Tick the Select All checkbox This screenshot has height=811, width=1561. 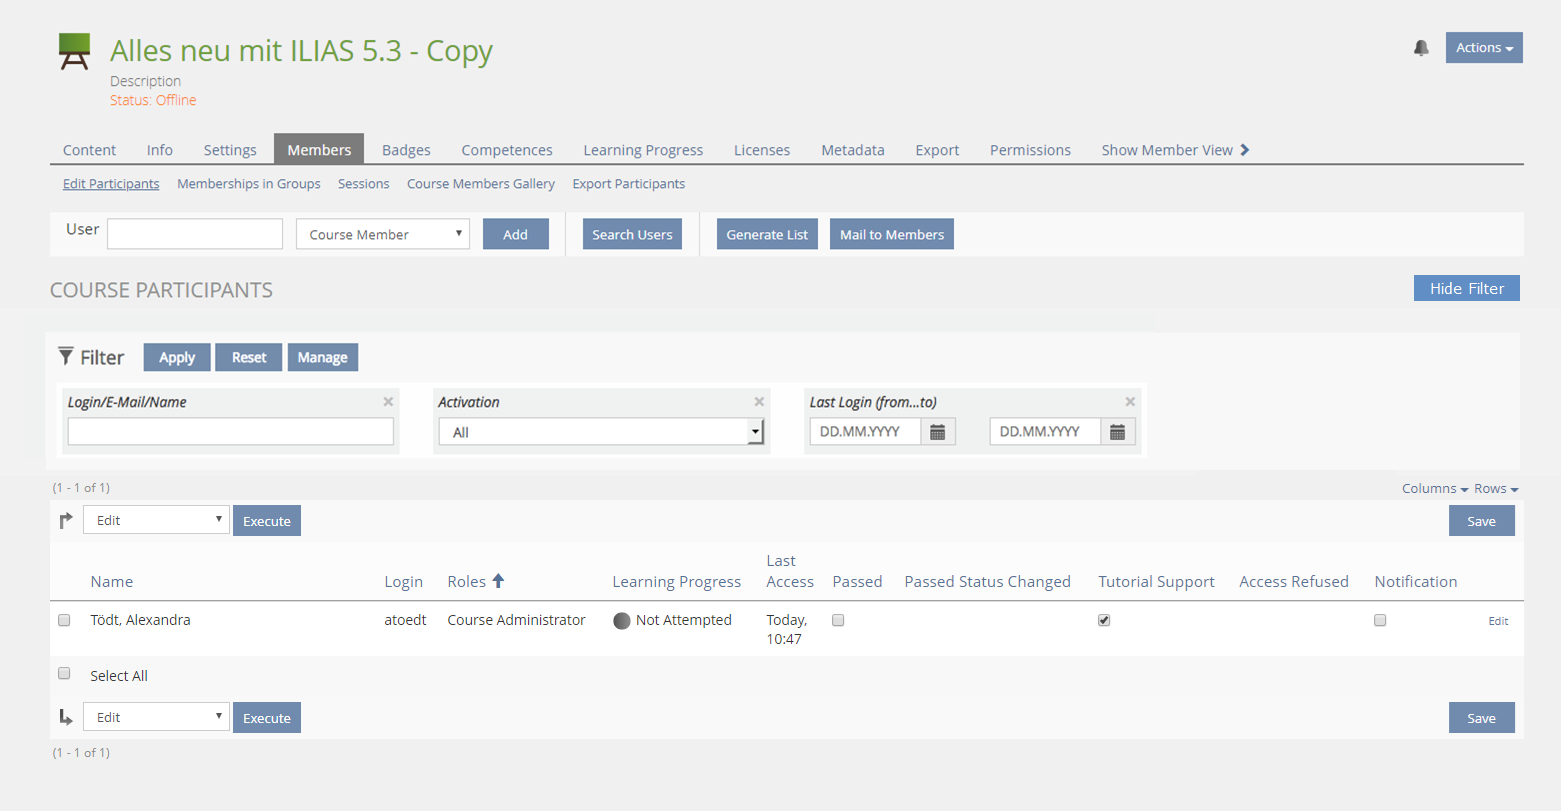[64, 674]
